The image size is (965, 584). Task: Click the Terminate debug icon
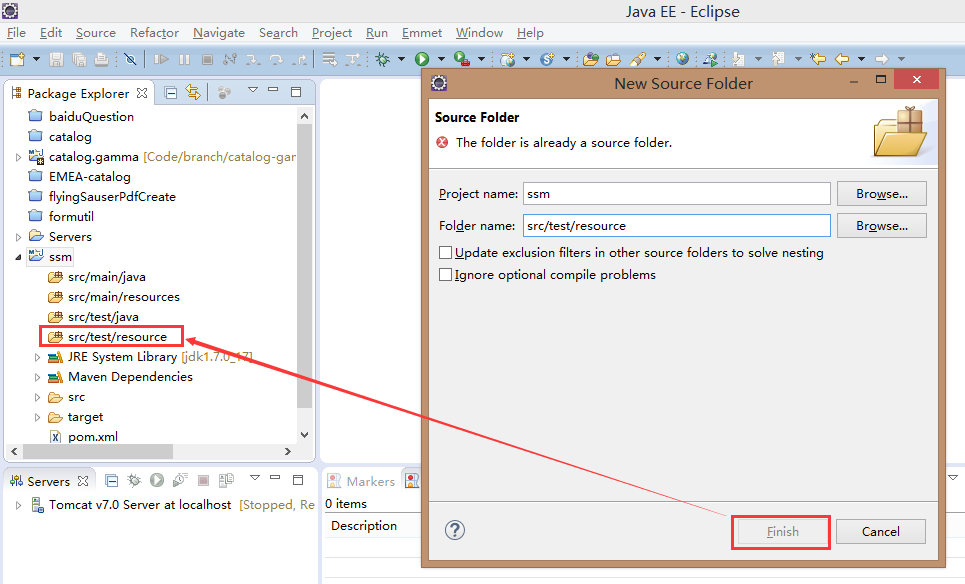click(207, 59)
